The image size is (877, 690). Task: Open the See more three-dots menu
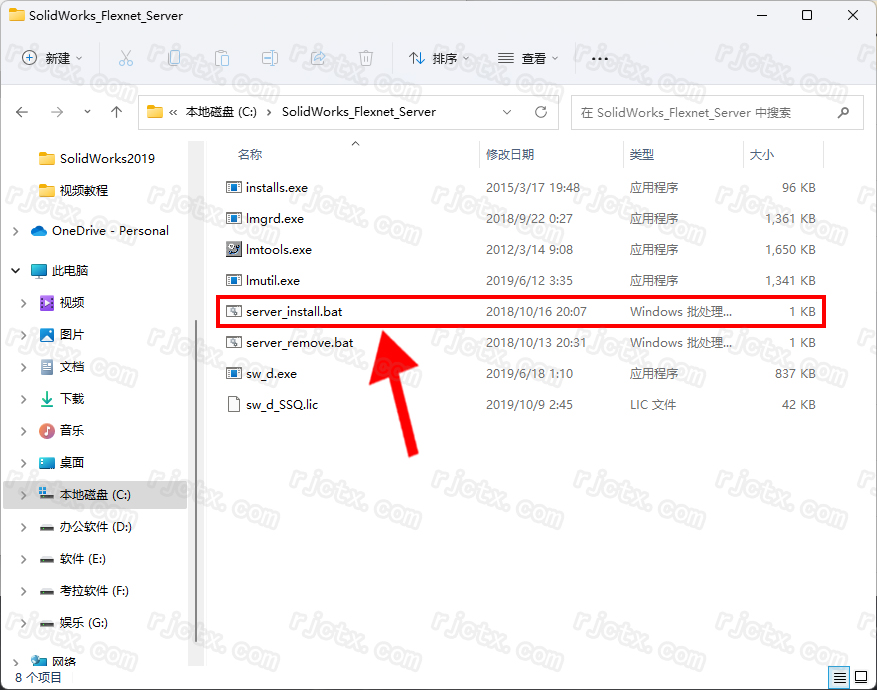point(600,59)
